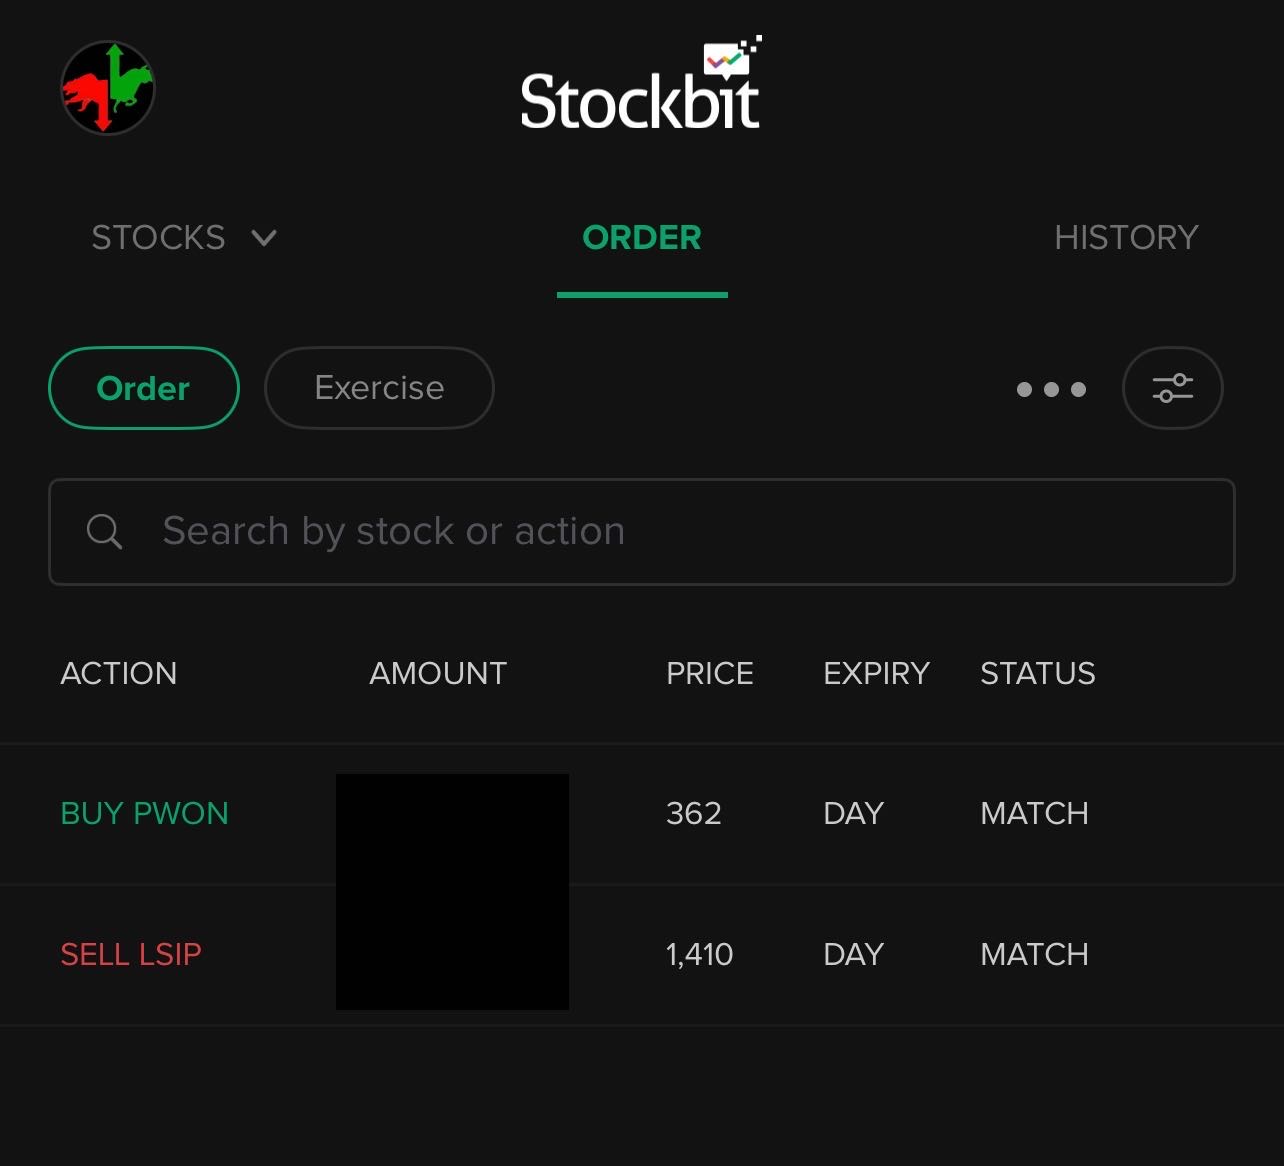Click the 1,410 price of LSIP order
Viewport: 1284px width, 1166px height.
point(700,955)
